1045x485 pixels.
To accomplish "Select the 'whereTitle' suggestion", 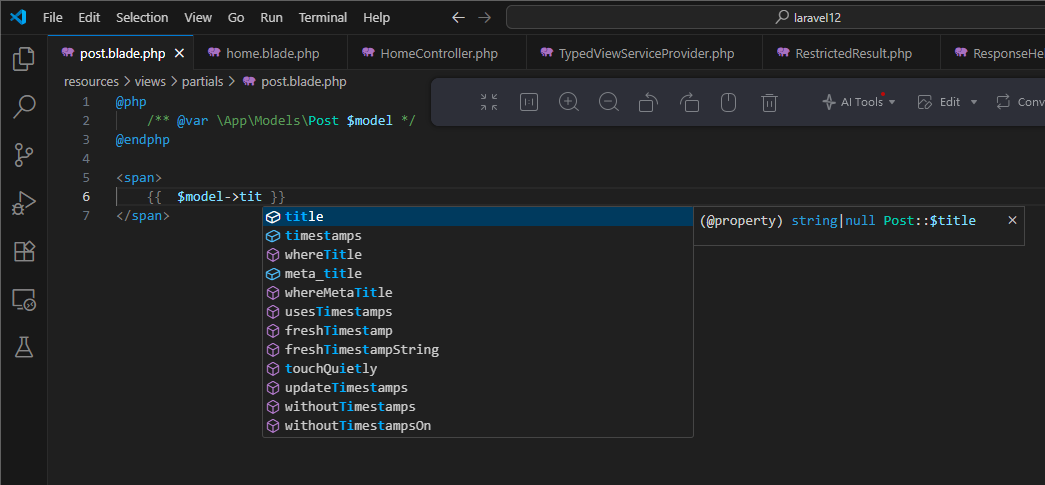I will tap(477, 255).
